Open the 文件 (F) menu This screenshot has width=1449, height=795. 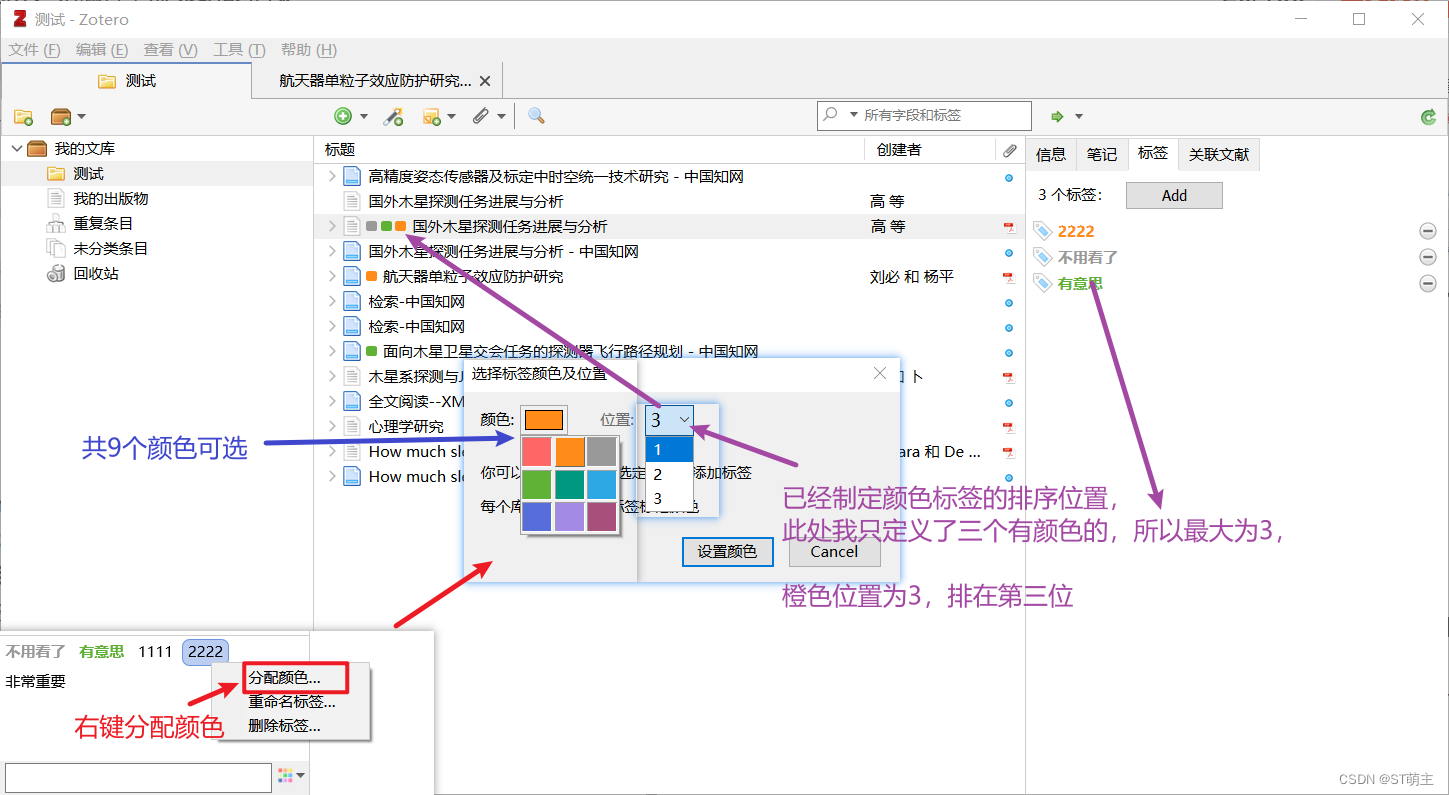[x=35, y=50]
